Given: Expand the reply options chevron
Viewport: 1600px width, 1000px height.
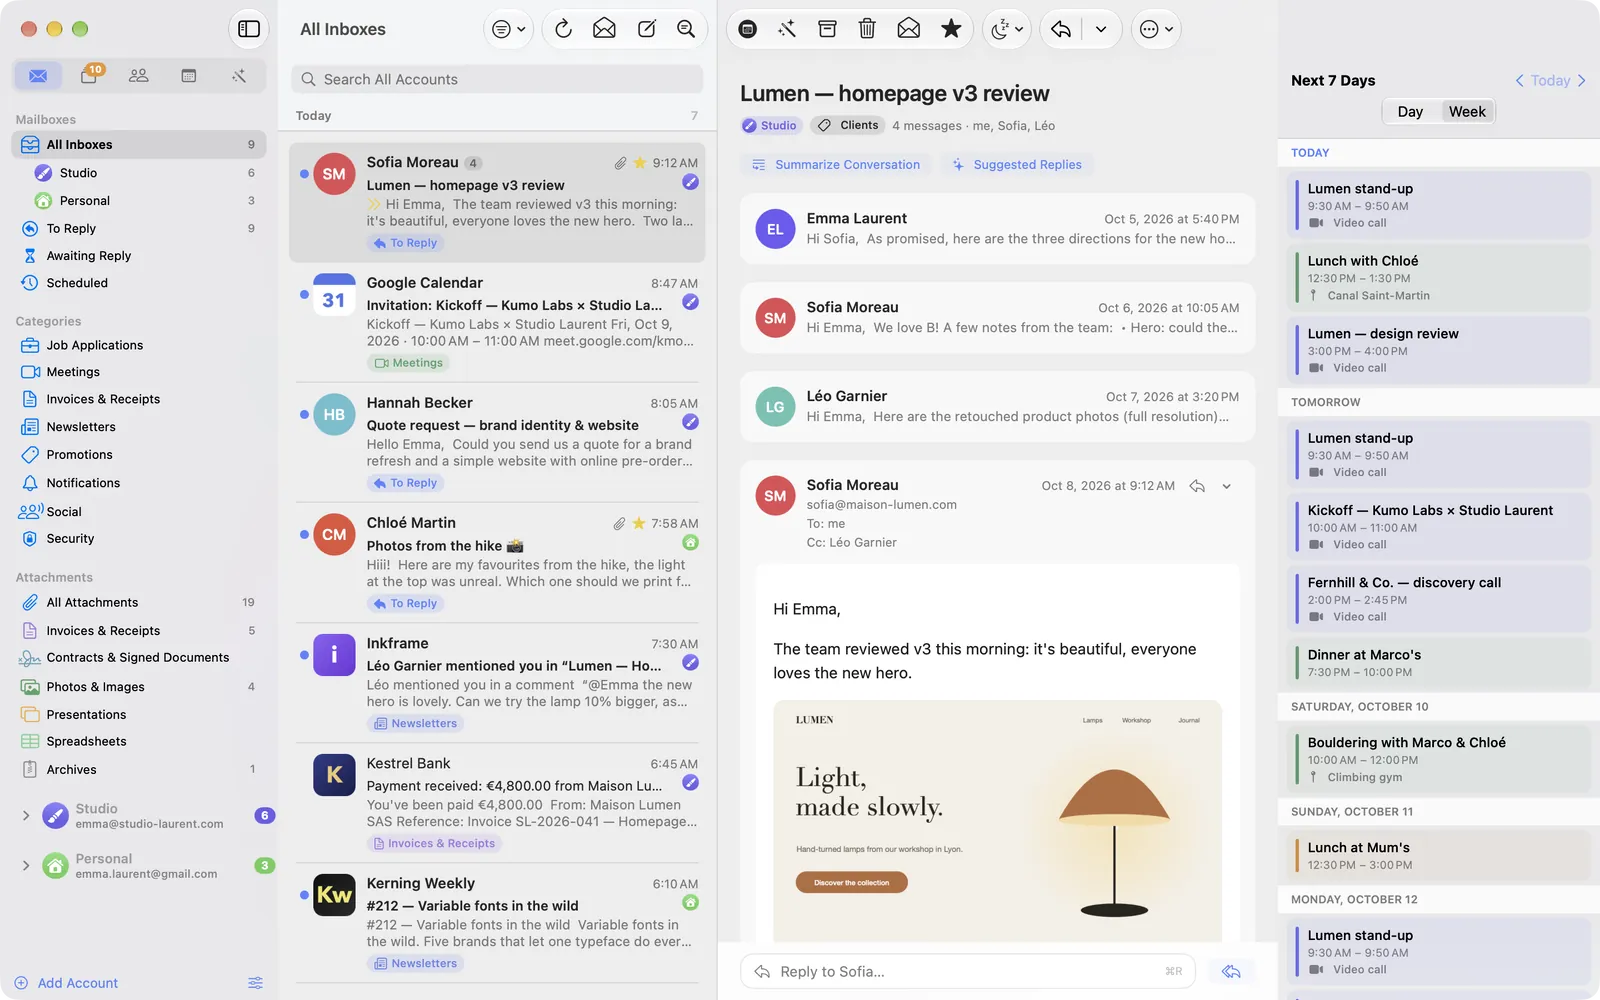Looking at the screenshot, I should [1101, 29].
